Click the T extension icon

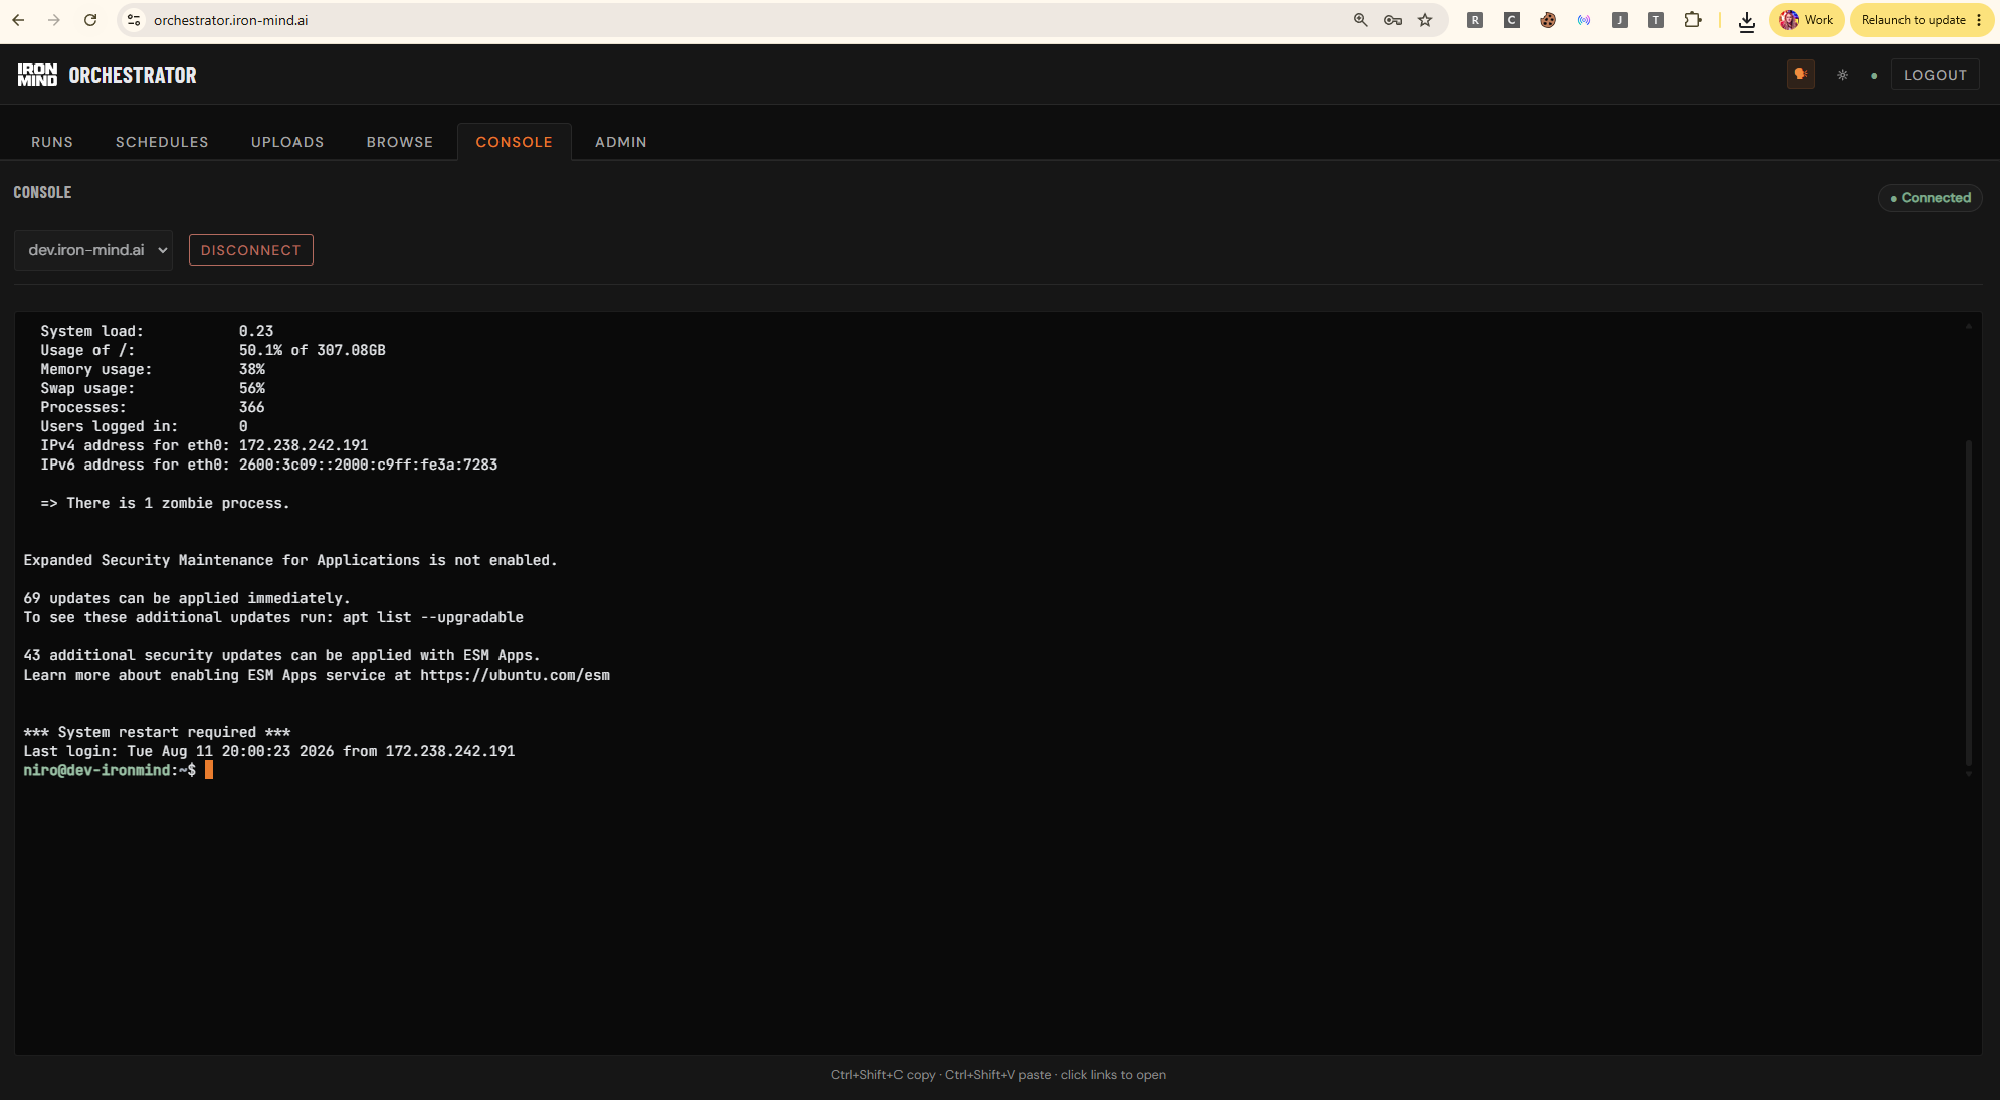pos(1656,20)
